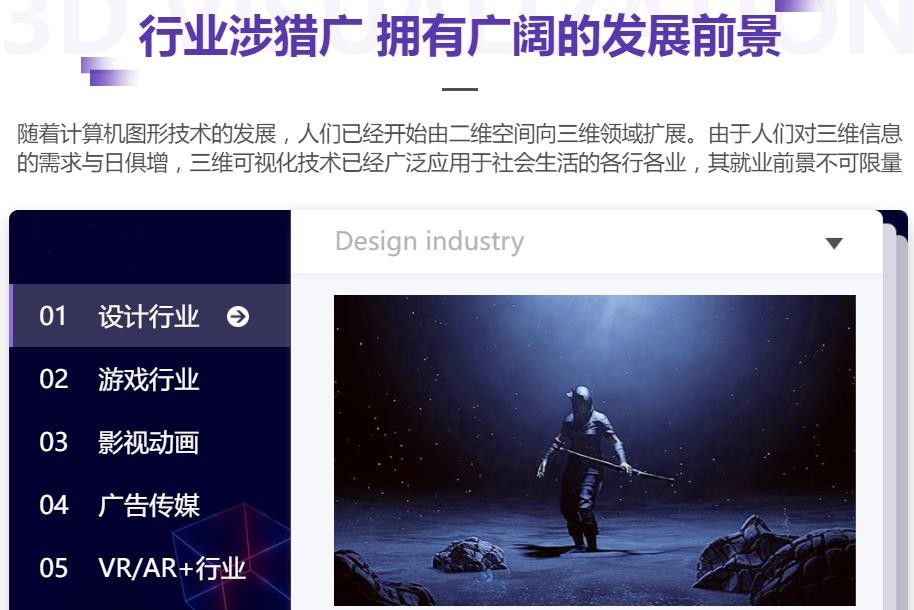Switch to the 游戏行业 tab
914x610 pixels.
pyautogui.click(x=150, y=379)
